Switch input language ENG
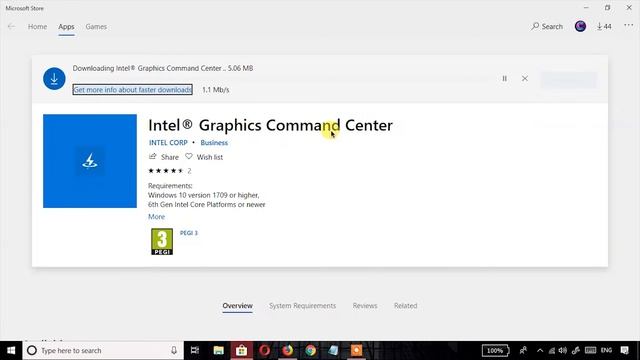The image size is (640, 360). coord(607,350)
